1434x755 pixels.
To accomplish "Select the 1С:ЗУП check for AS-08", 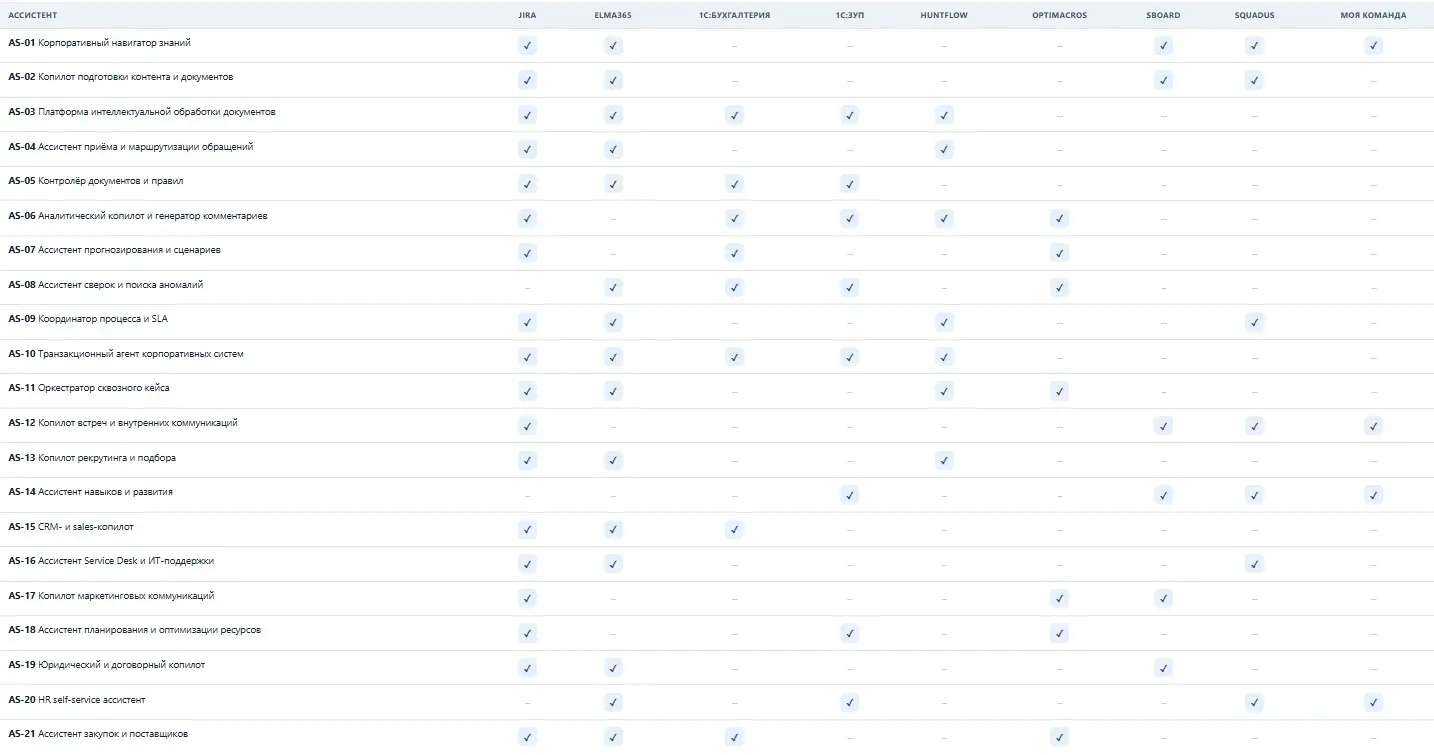I will coord(849,288).
